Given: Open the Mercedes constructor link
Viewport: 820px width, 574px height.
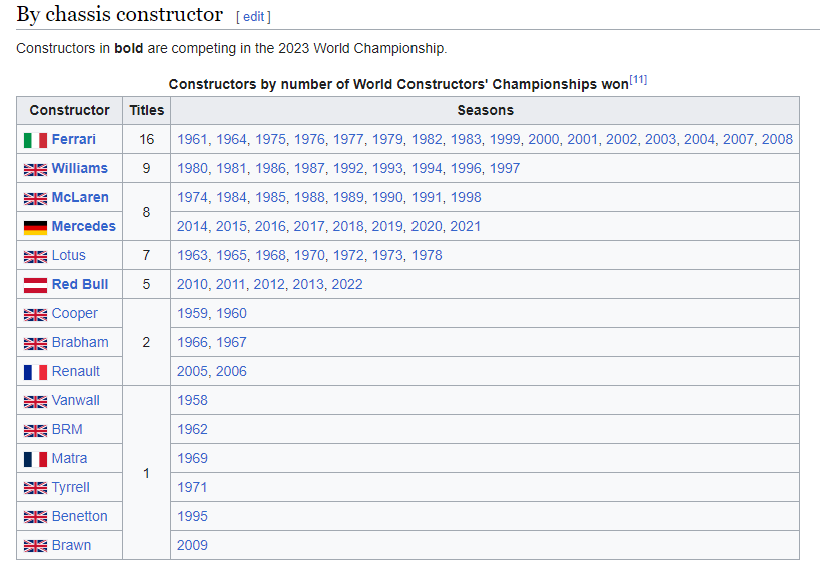Looking at the screenshot, I should click(x=84, y=226).
